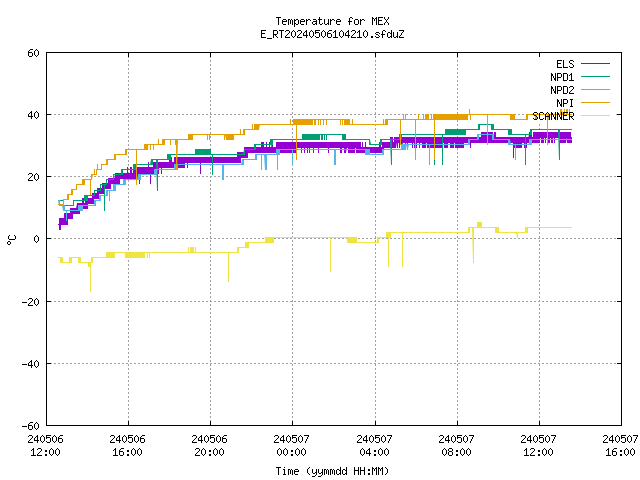Click the y-axis 0 tick label
This screenshot has height=480, width=640.
point(37,239)
